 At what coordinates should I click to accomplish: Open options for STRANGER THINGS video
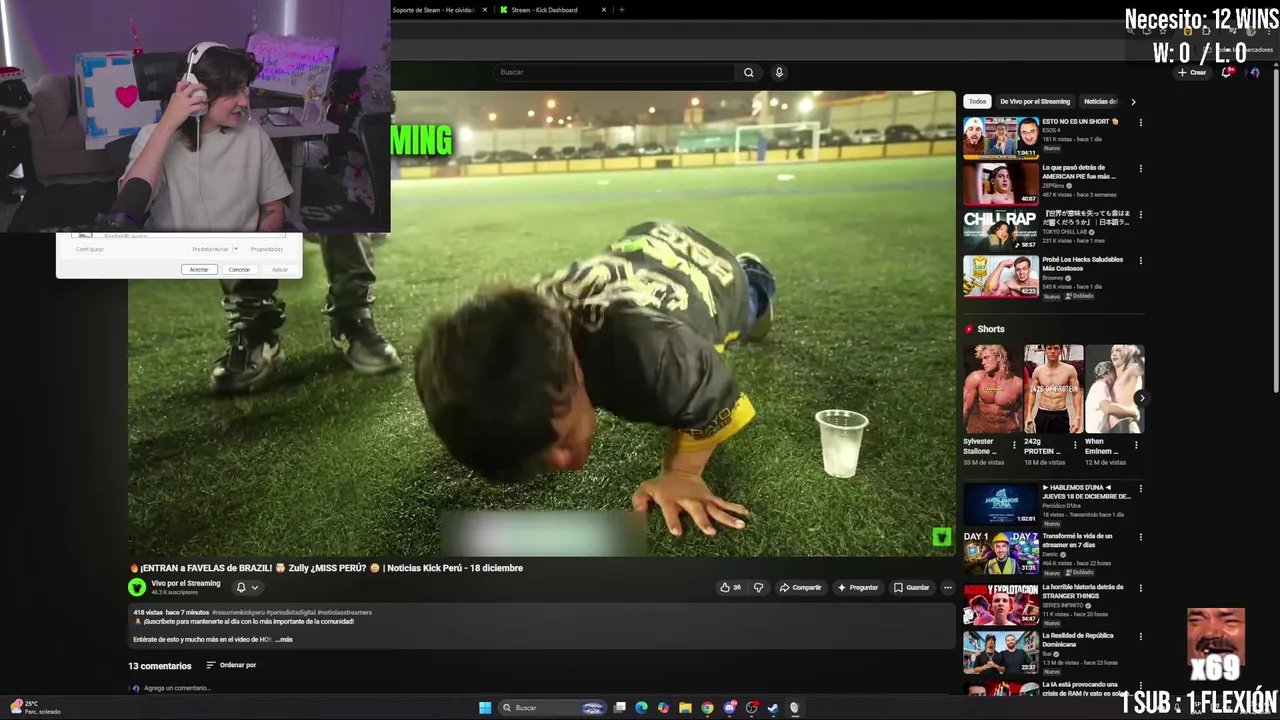click(1140, 588)
